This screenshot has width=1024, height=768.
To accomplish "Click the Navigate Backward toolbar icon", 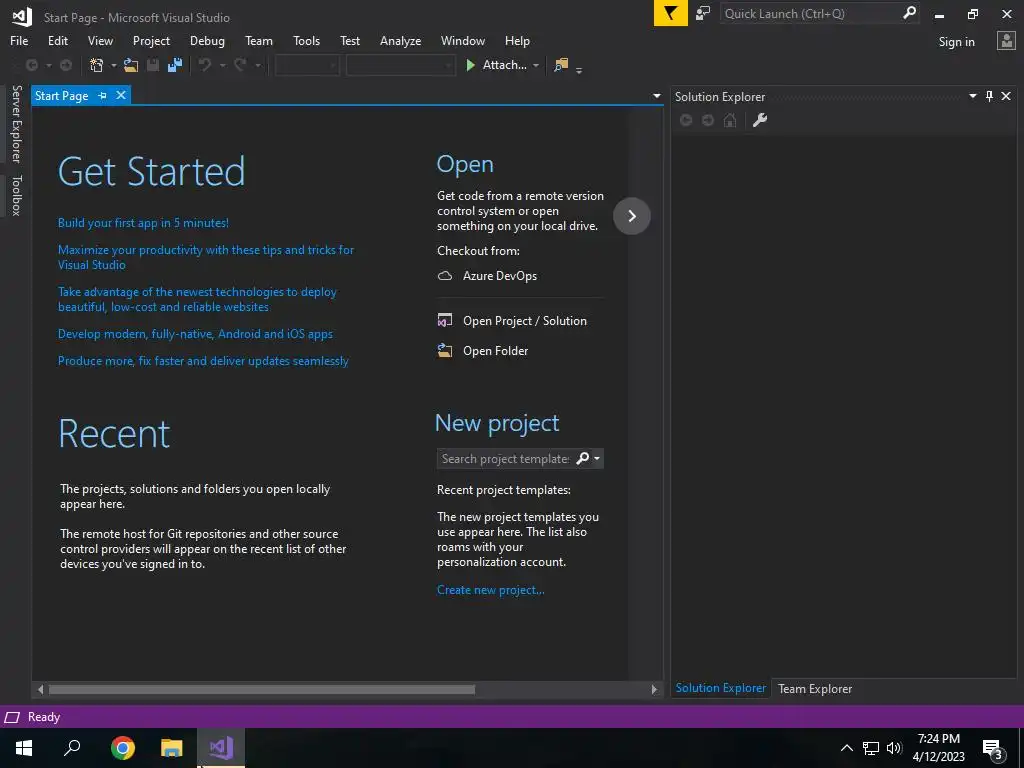I will click(31, 65).
